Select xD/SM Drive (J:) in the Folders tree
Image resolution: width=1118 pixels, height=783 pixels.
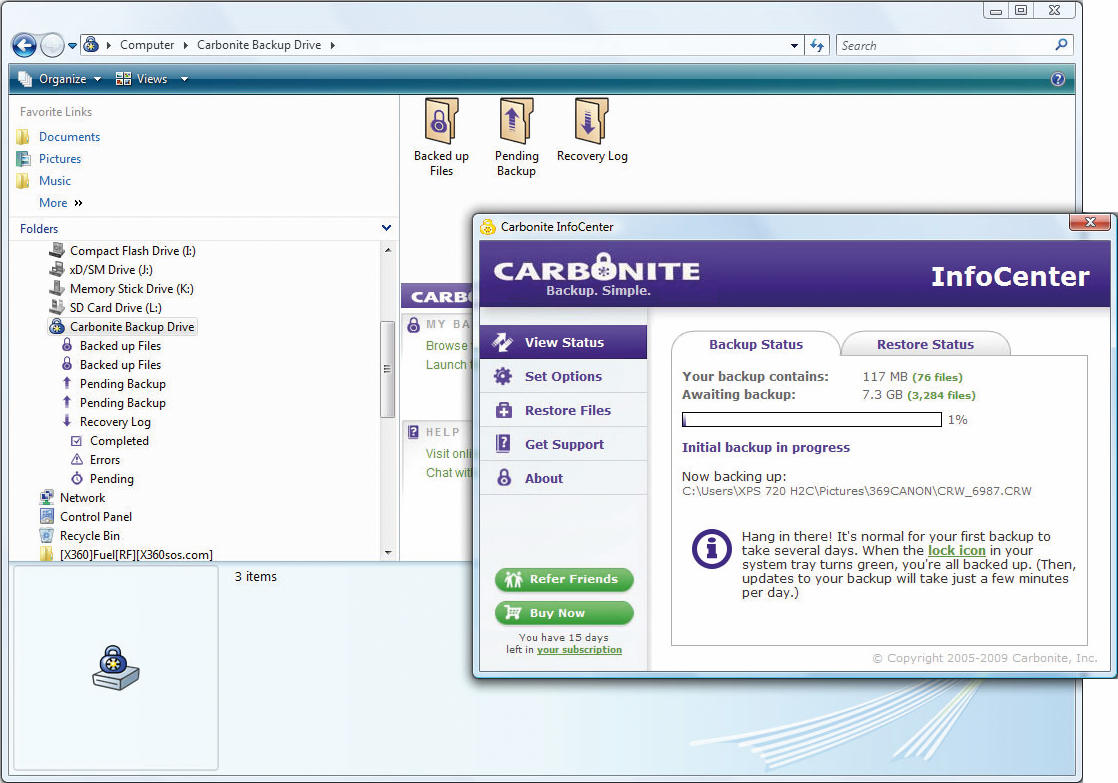pos(111,270)
